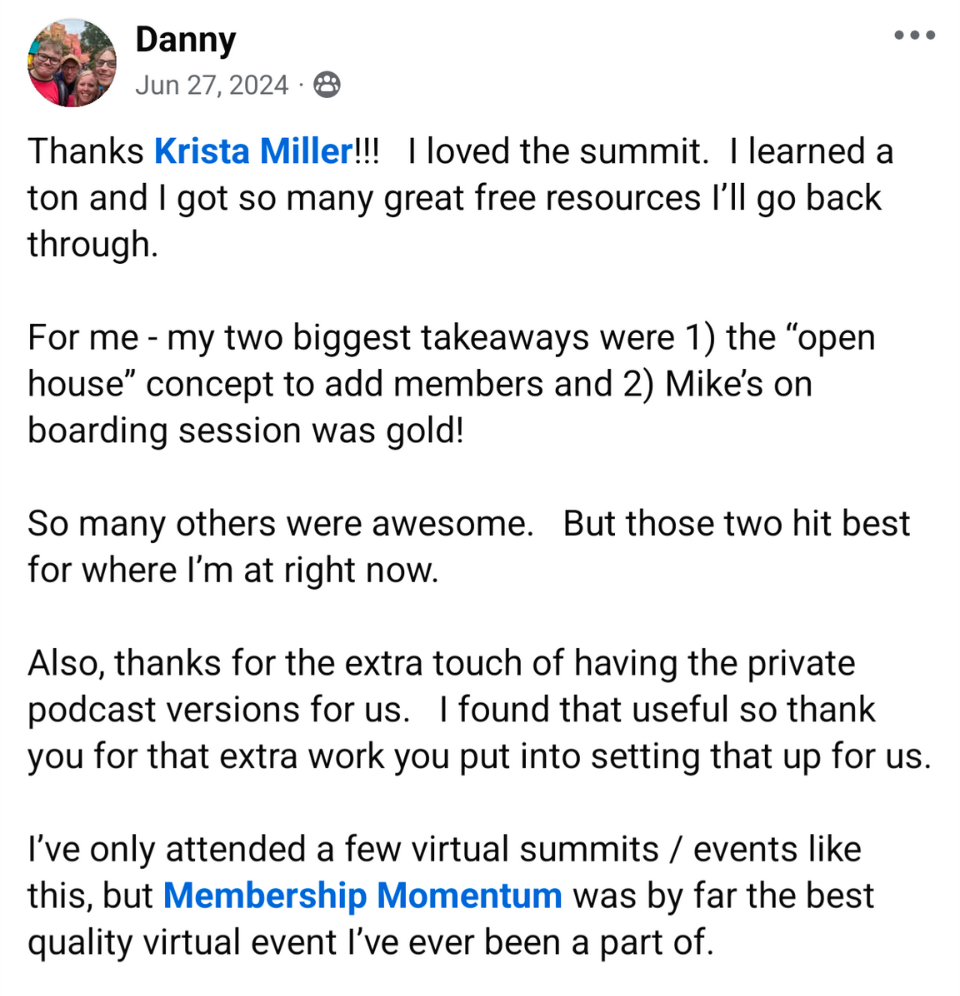
Task: Click the "Also, thanks for the extra touch" line
Action: point(440,663)
